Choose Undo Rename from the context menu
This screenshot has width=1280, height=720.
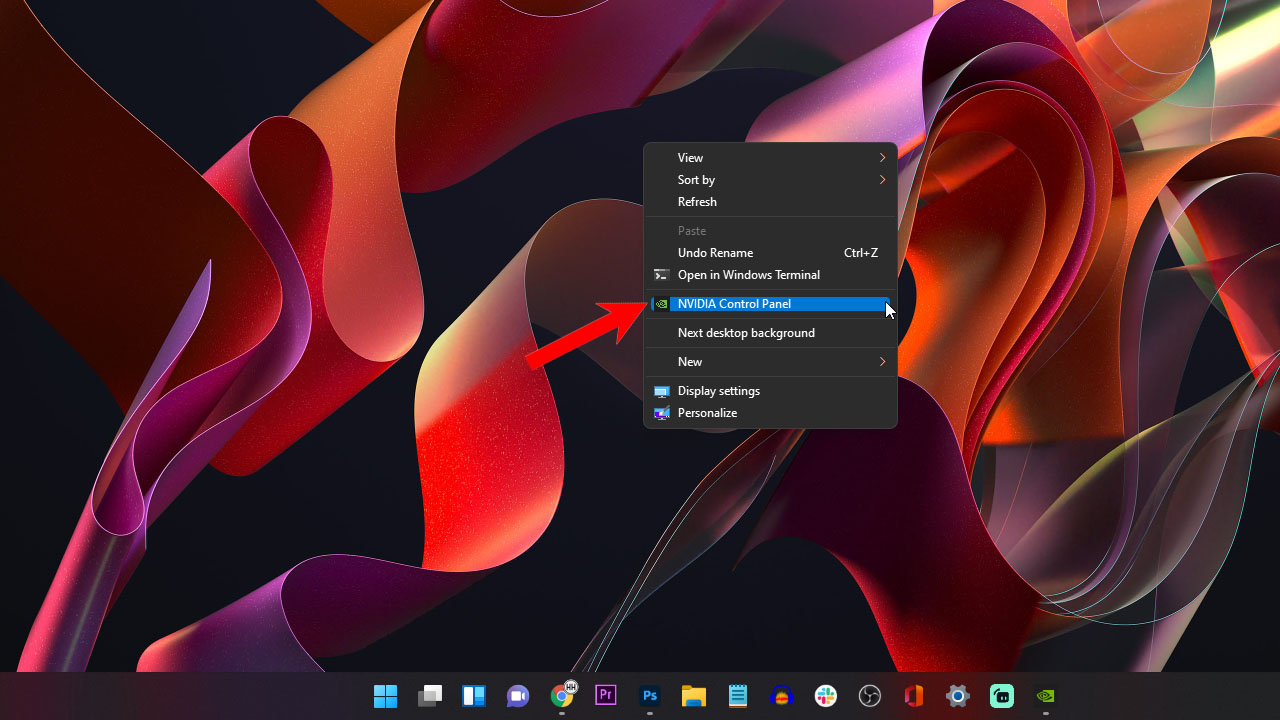tap(770, 253)
